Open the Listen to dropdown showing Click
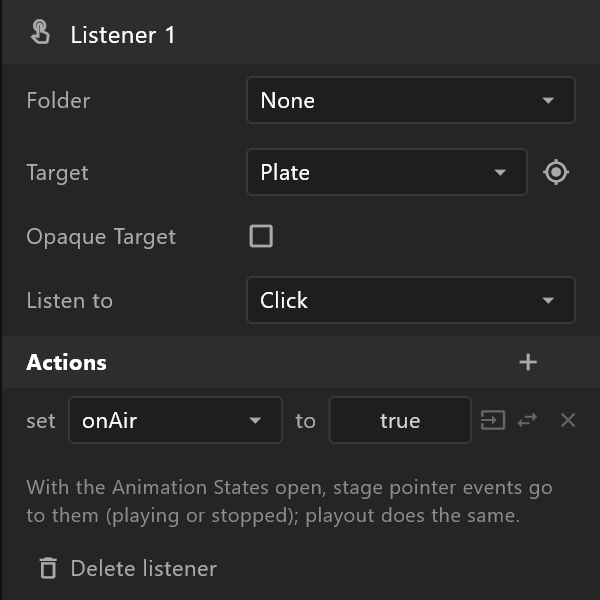 click(411, 300)
